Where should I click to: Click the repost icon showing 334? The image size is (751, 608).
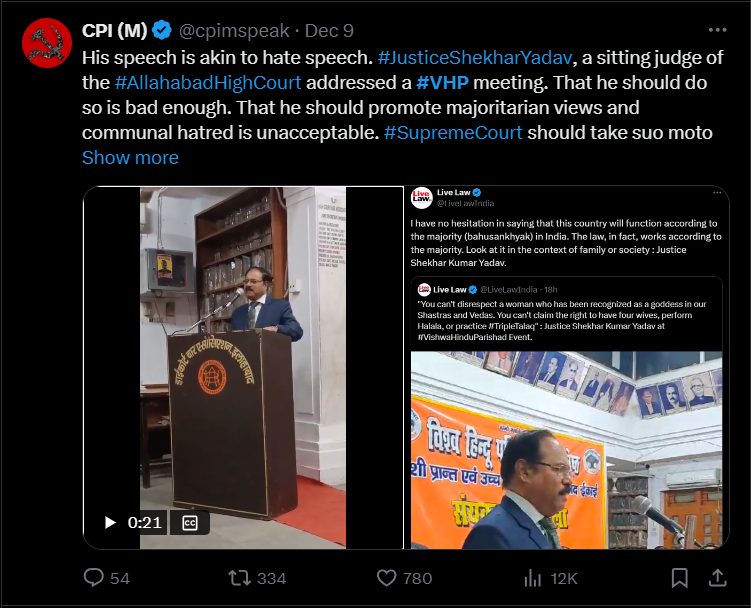(239, 578)
